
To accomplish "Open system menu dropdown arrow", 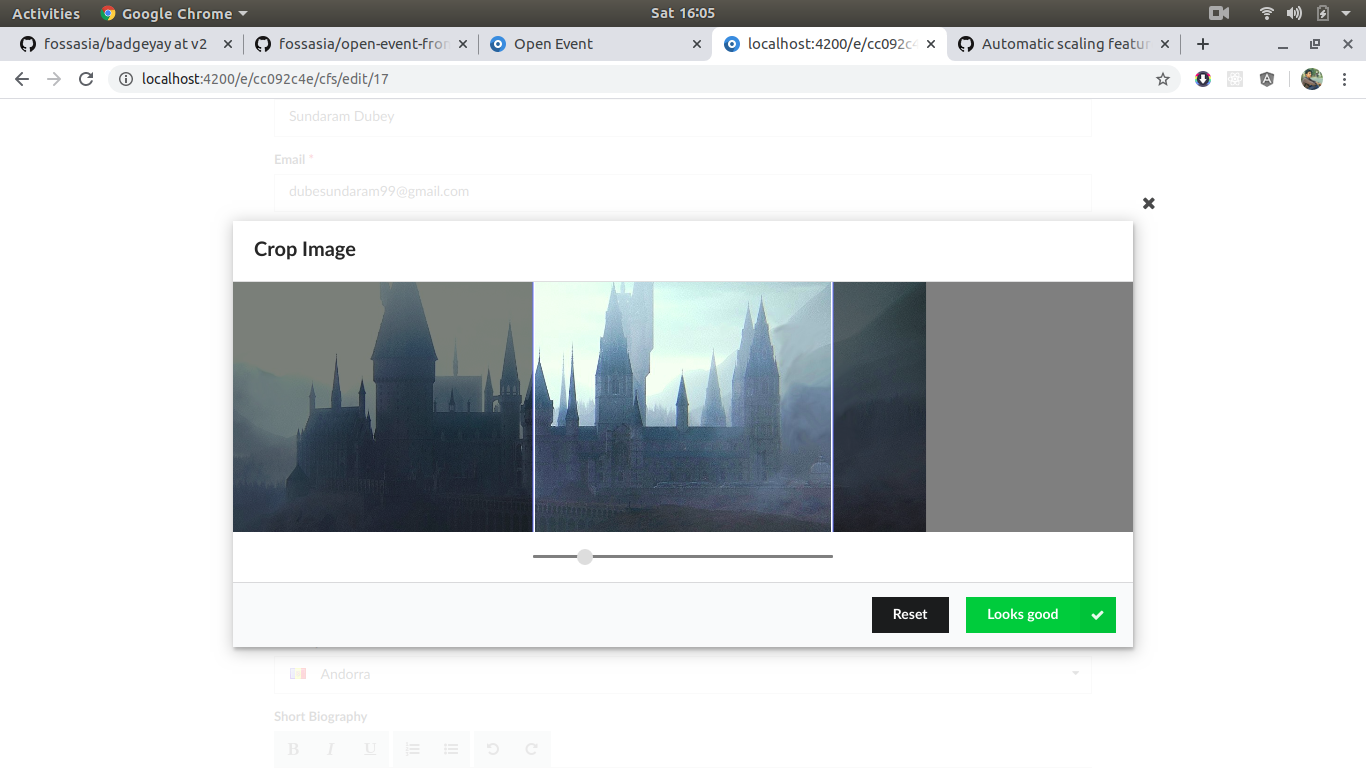I will pos(1346,13).
